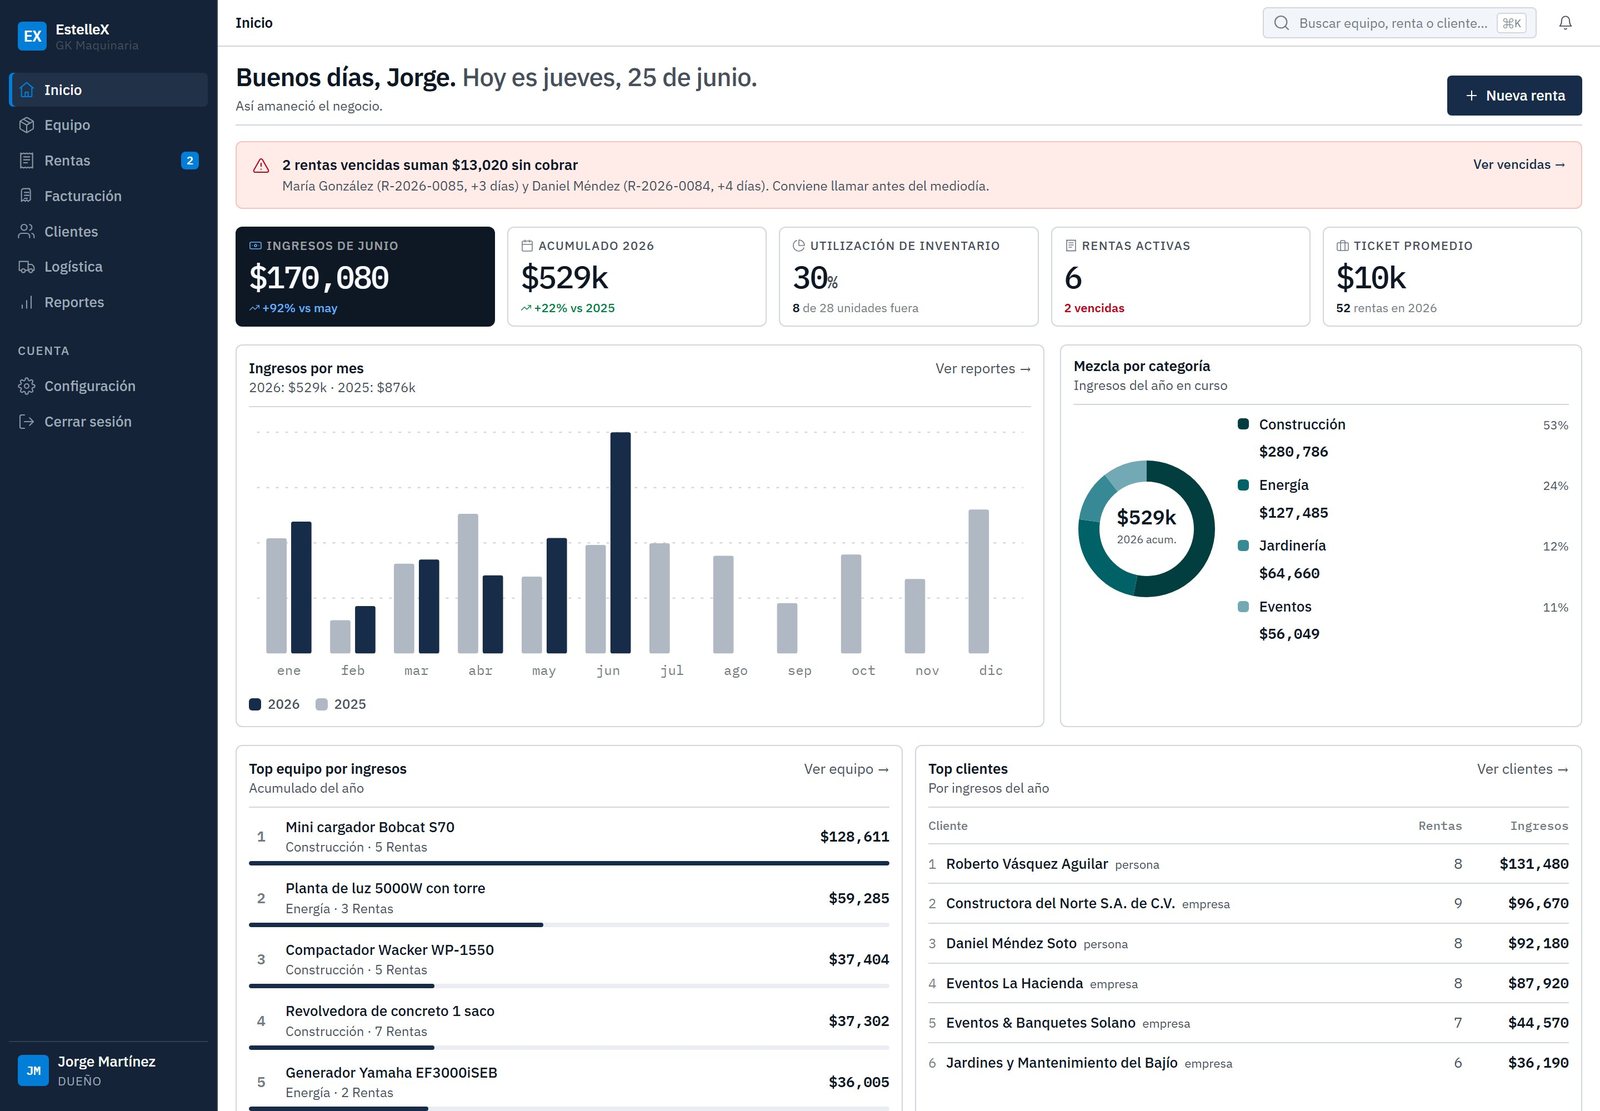Follow the Ver vencidas link

click(x=1519, y=165)
